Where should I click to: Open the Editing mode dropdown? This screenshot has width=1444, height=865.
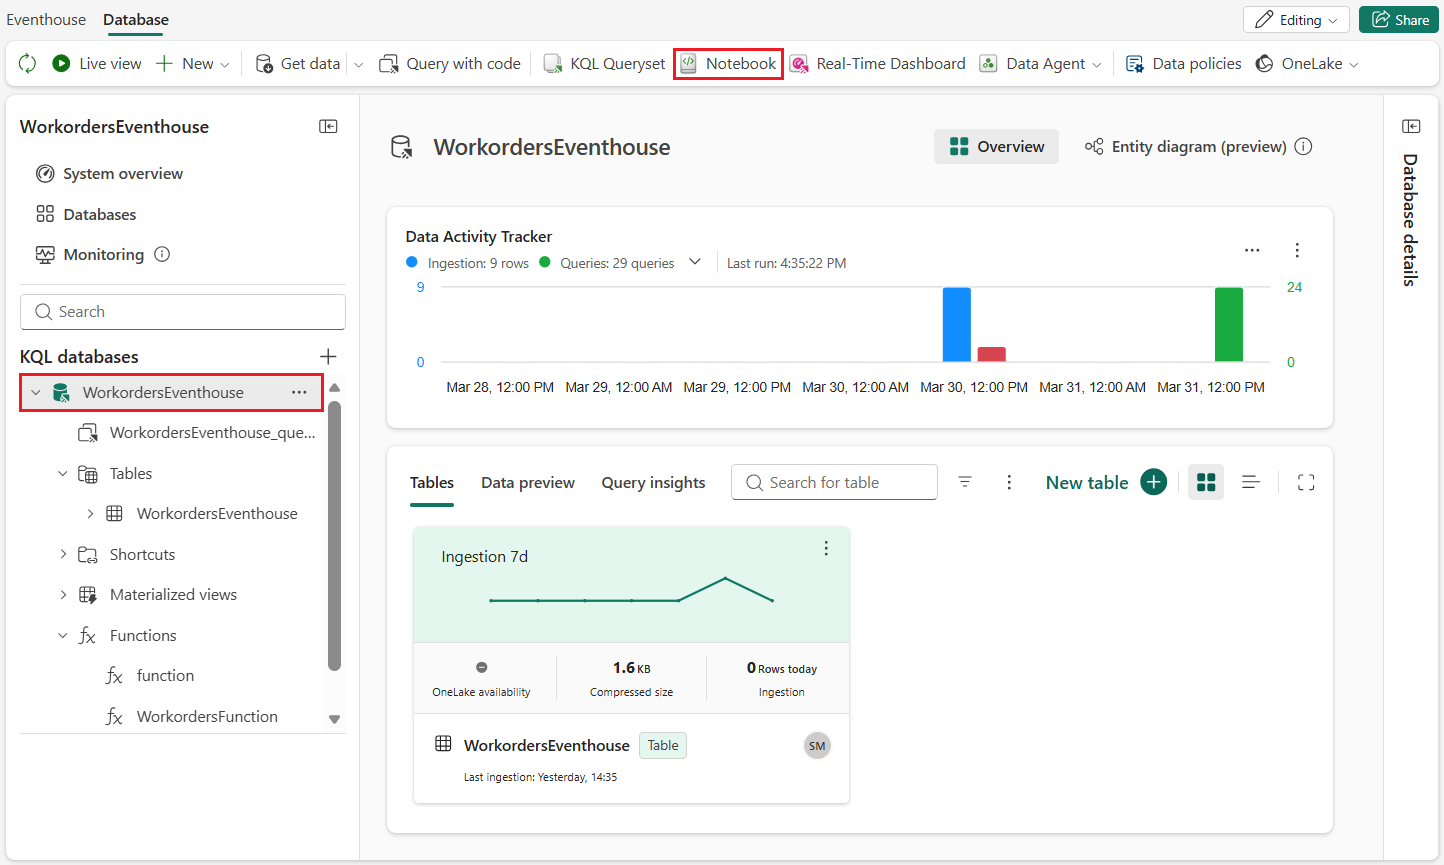[x=1296, y=20]
